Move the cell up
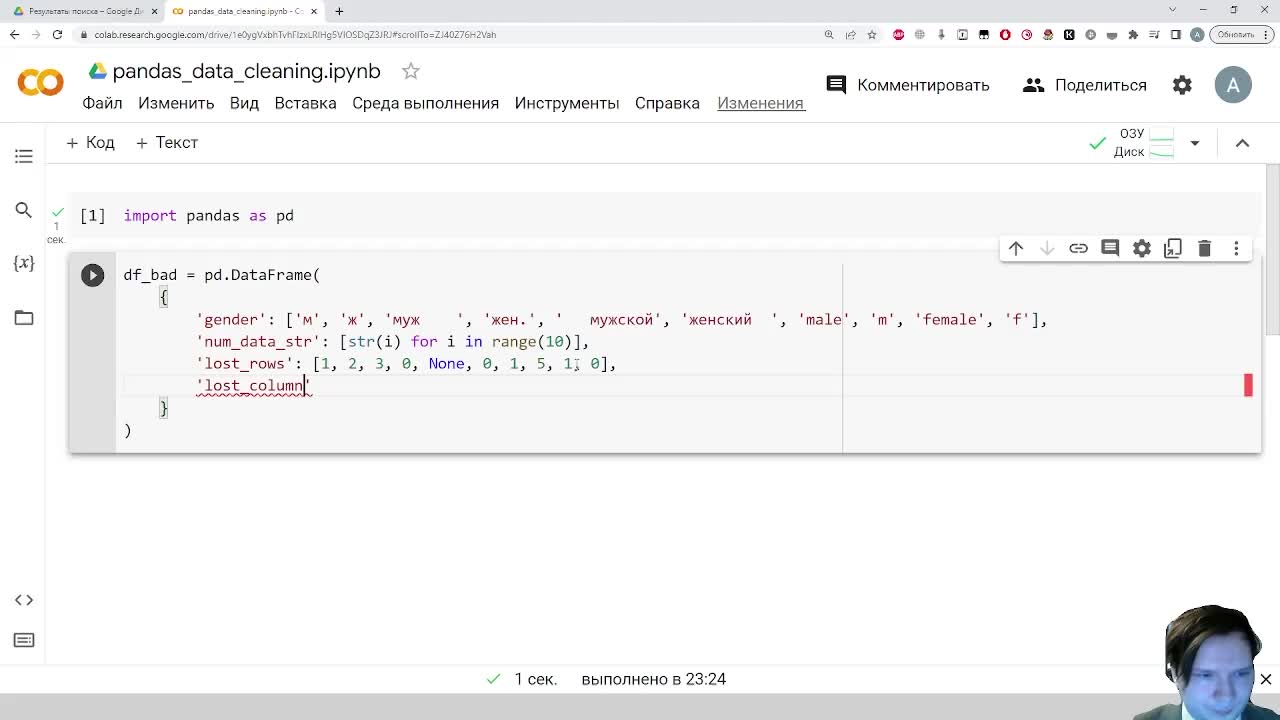Image resolution: width=1280 pixels, height=720 pixels. click(1016, 248)
